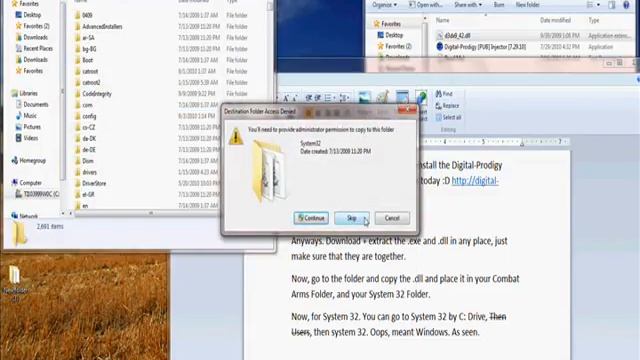Open Videos library in the left sidebar
The width and height of the screenshot is (640, 360).
(27, 138)
